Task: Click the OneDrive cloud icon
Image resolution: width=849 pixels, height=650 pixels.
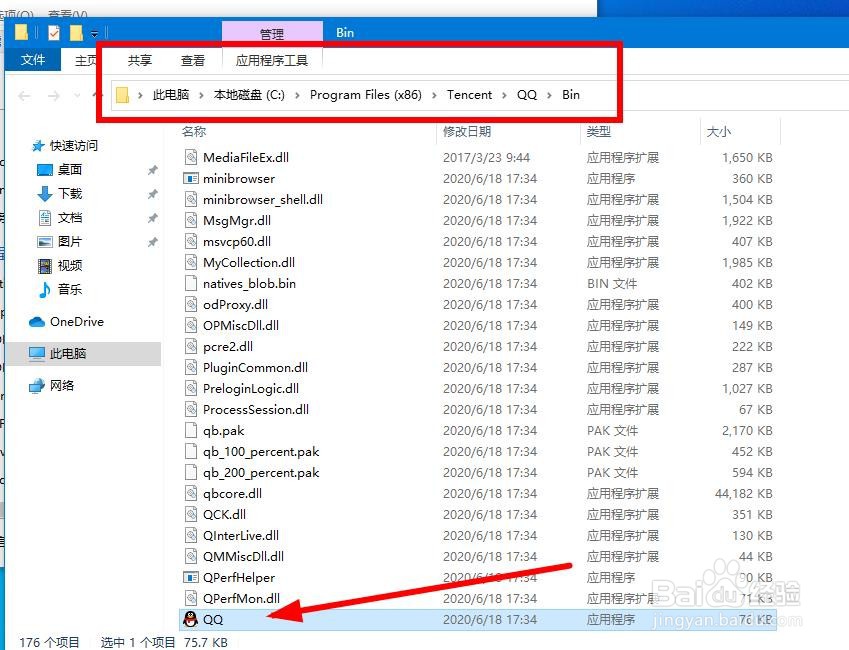Action: [37, 322]
